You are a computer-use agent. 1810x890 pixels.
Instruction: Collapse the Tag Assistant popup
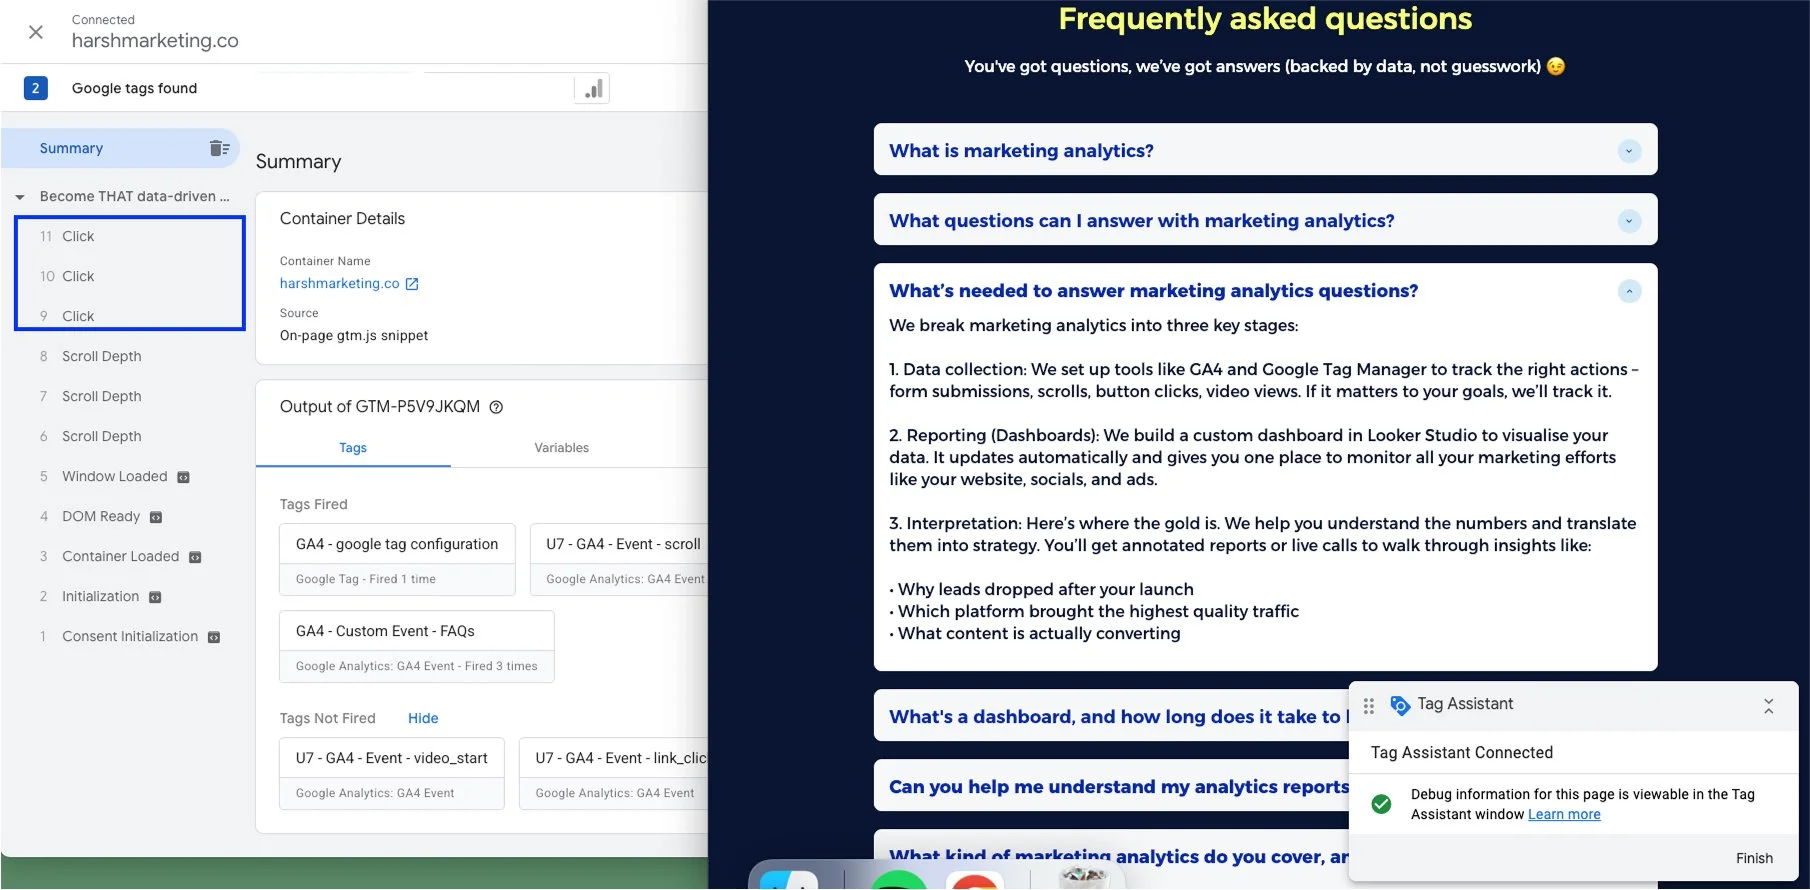tap(1768, 706)
